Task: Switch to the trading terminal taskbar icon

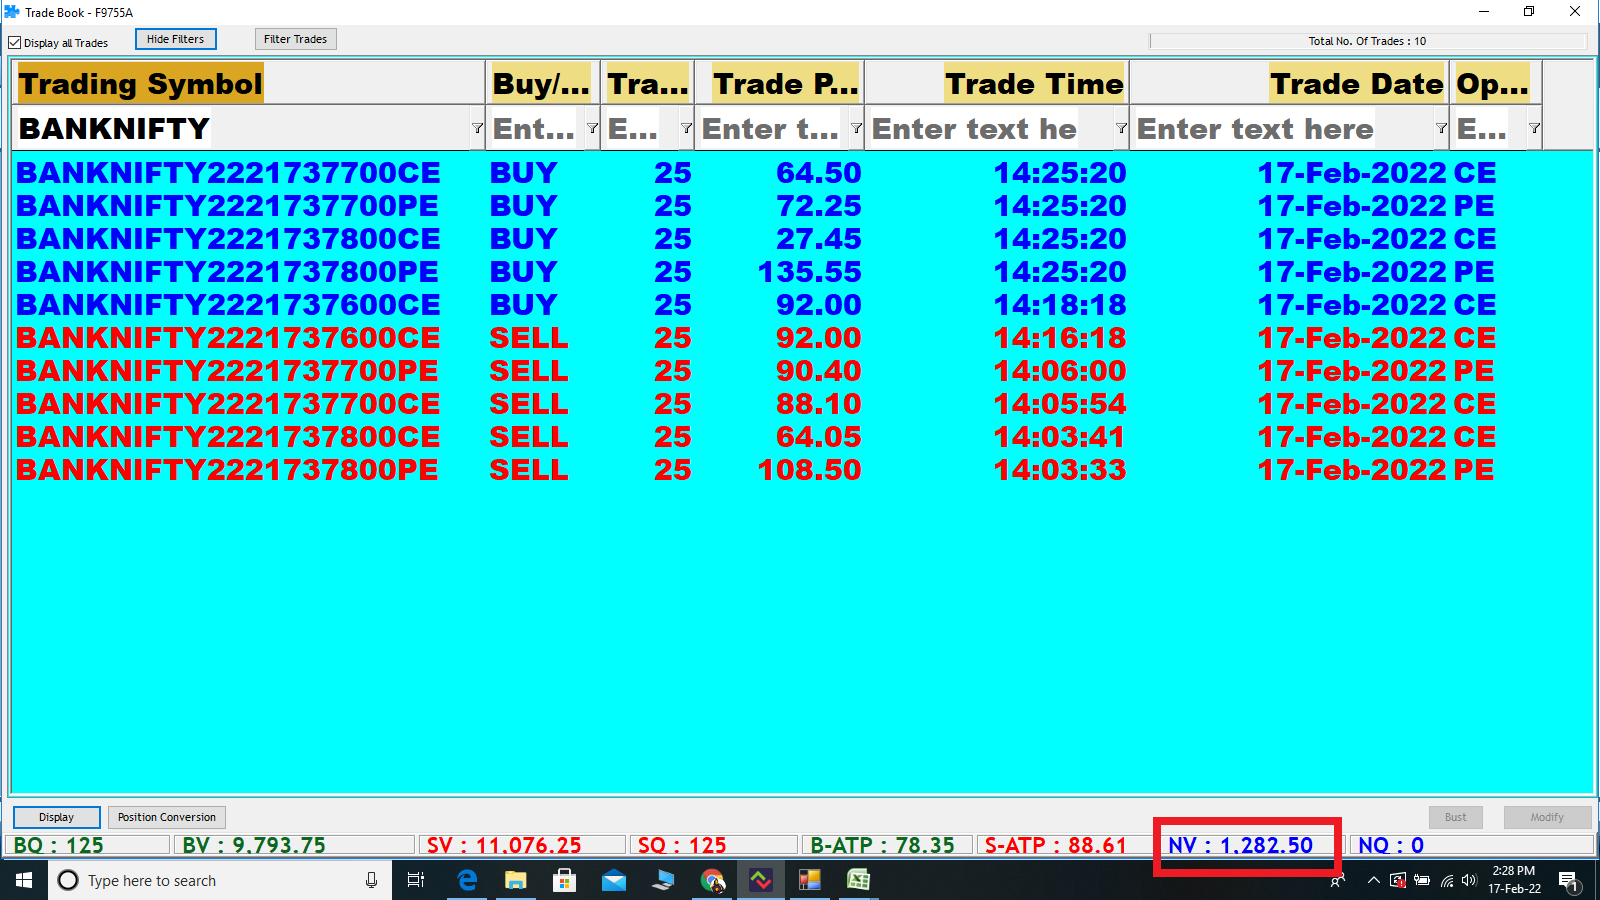Action: (761, 880)
